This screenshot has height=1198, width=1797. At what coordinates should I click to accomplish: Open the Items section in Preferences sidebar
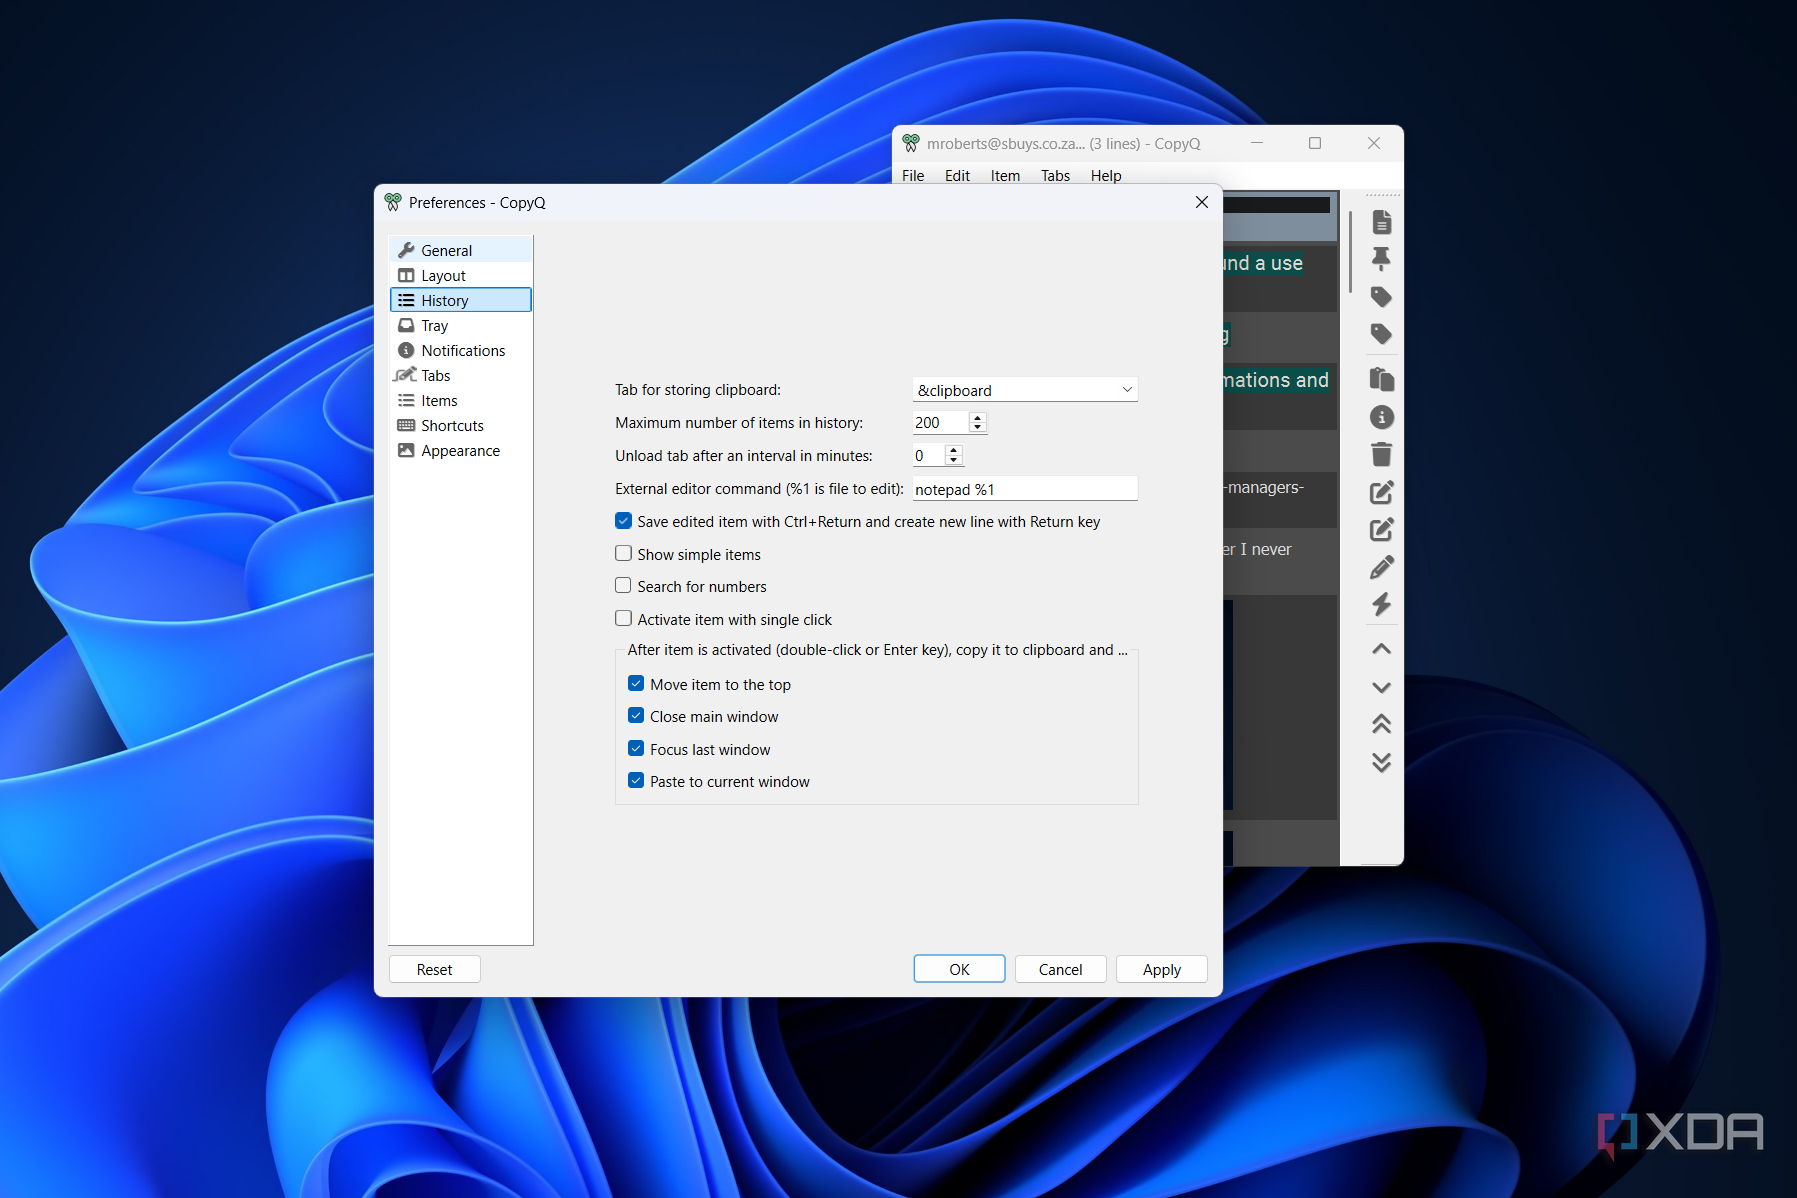(460, 400)
